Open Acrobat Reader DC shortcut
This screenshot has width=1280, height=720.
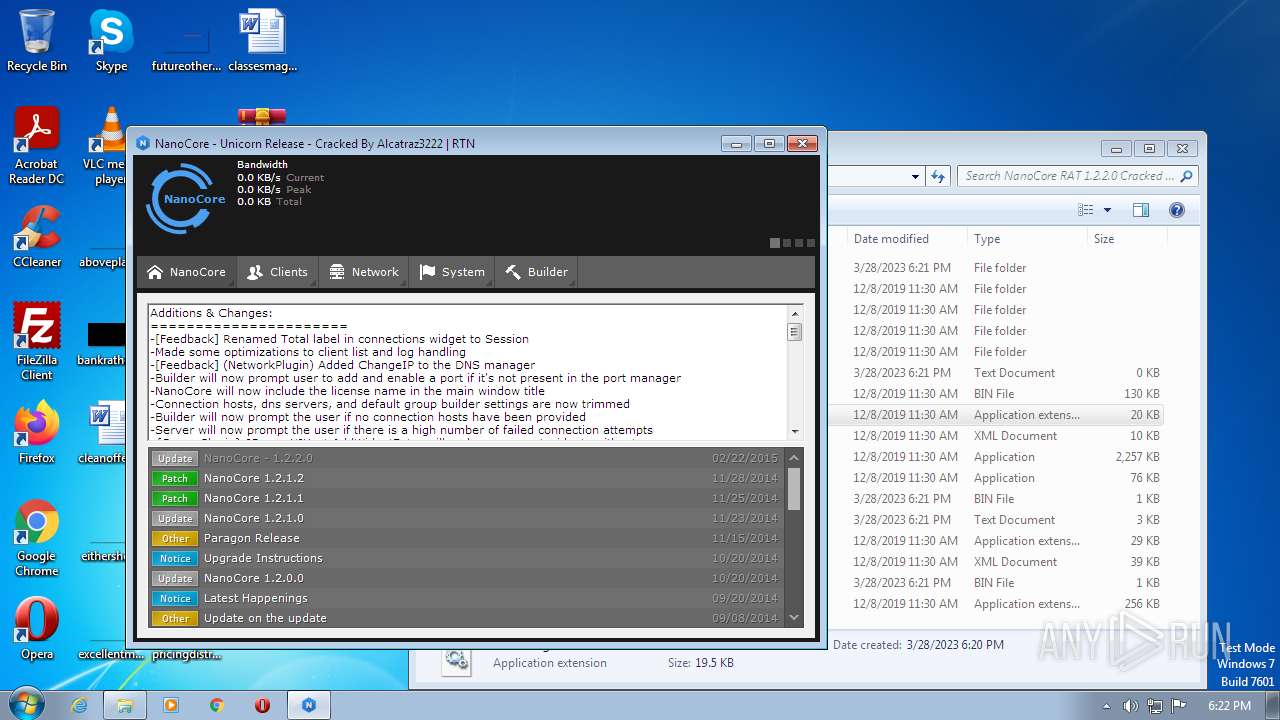pos(37,146)
